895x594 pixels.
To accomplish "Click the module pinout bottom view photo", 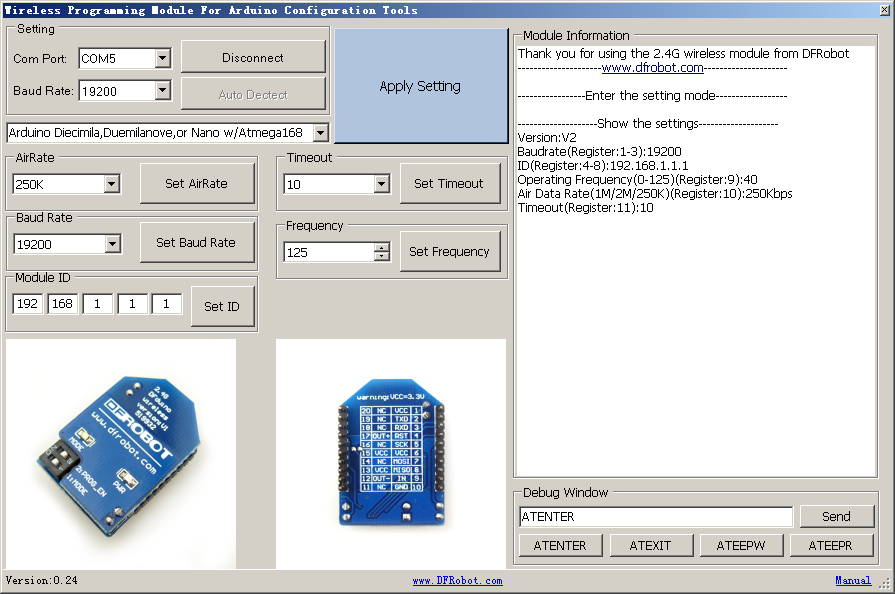I will (391, 454).
